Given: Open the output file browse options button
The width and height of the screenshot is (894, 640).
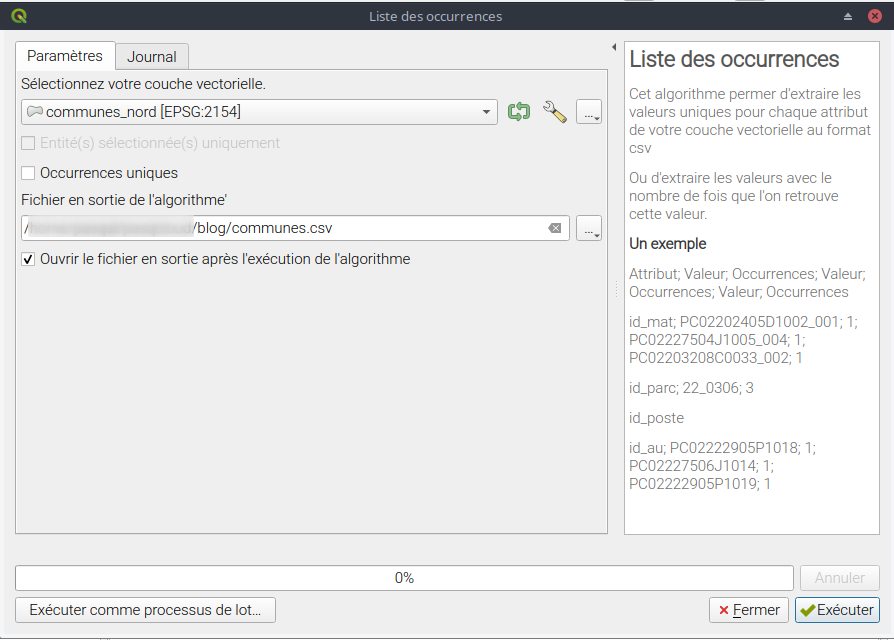Looking at the screenshot, I should tap(589, 229).
